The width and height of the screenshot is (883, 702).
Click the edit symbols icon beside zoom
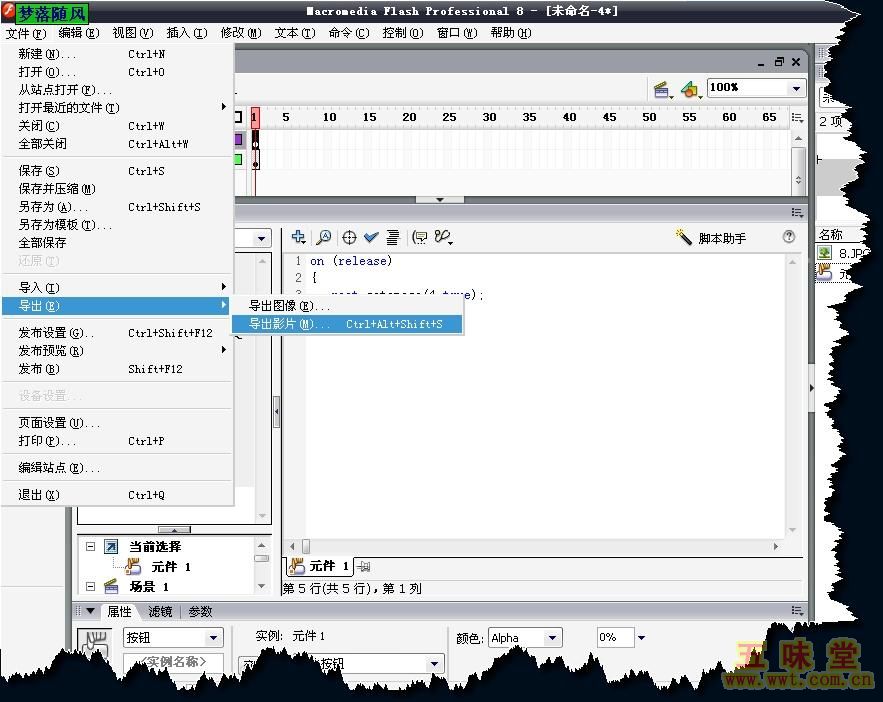coord(690,90)
